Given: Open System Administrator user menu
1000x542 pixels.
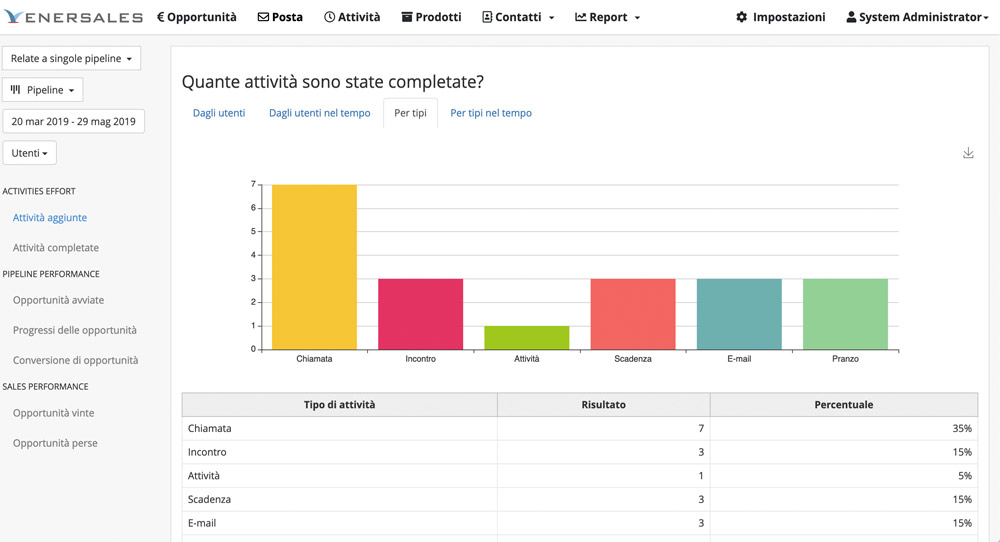Looking at the screenshot, I should pos(917,17).
